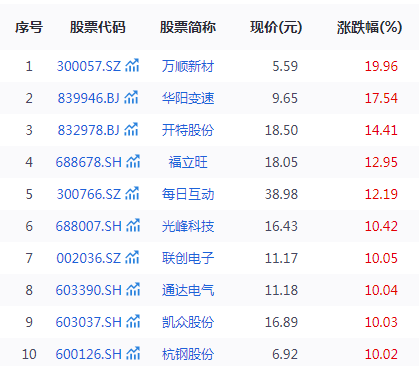This screenshot has height=366, width=419.
Task: Select the price value 18.50
Action: tap(281, 130)
